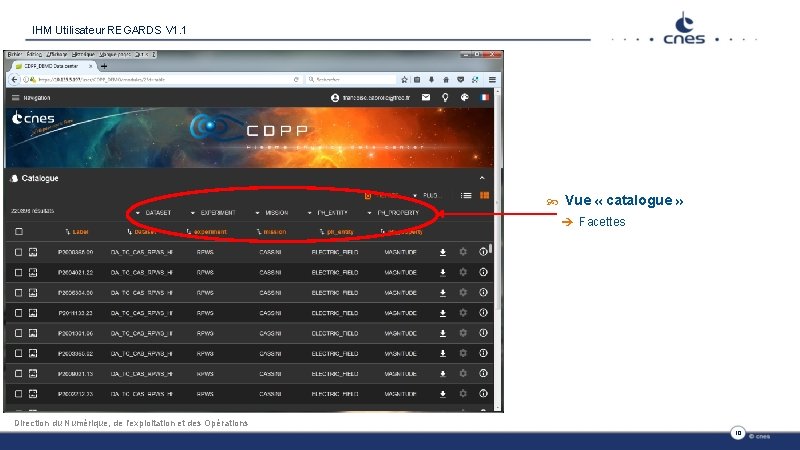The image size is (800, 450).
Task: Open services gear on second result row
Action: tap(463, 272)
